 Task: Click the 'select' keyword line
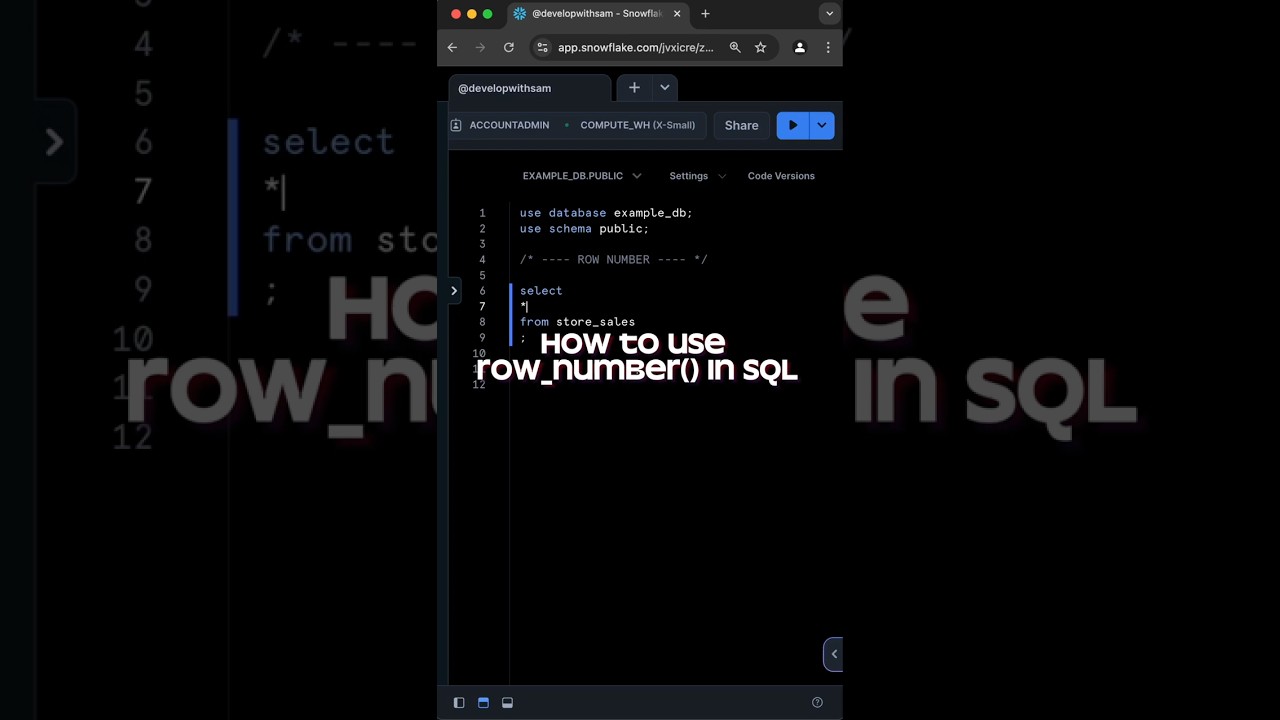[541, 291]
